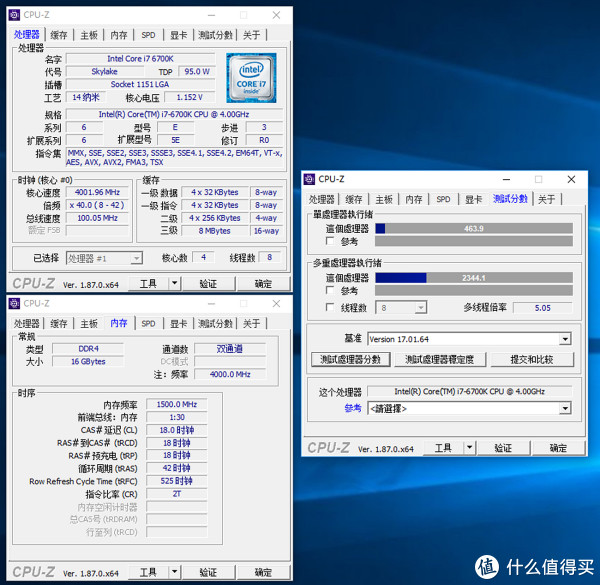Click the CAS# 延迟 value 18.0 时钟
600x585 pixels.
pyautogui.click(x=177, y=430)
